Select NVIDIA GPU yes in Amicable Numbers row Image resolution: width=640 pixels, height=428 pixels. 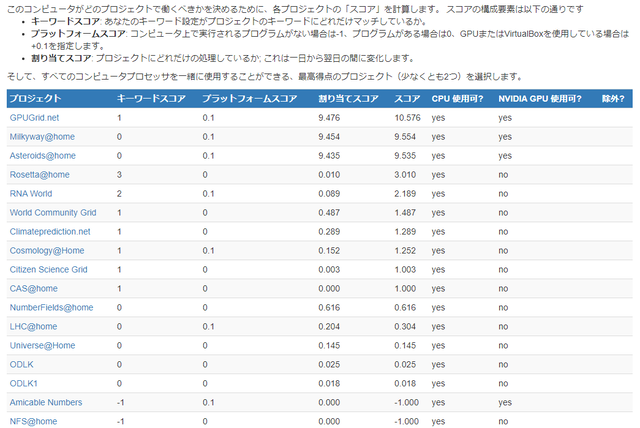[505, 402]
